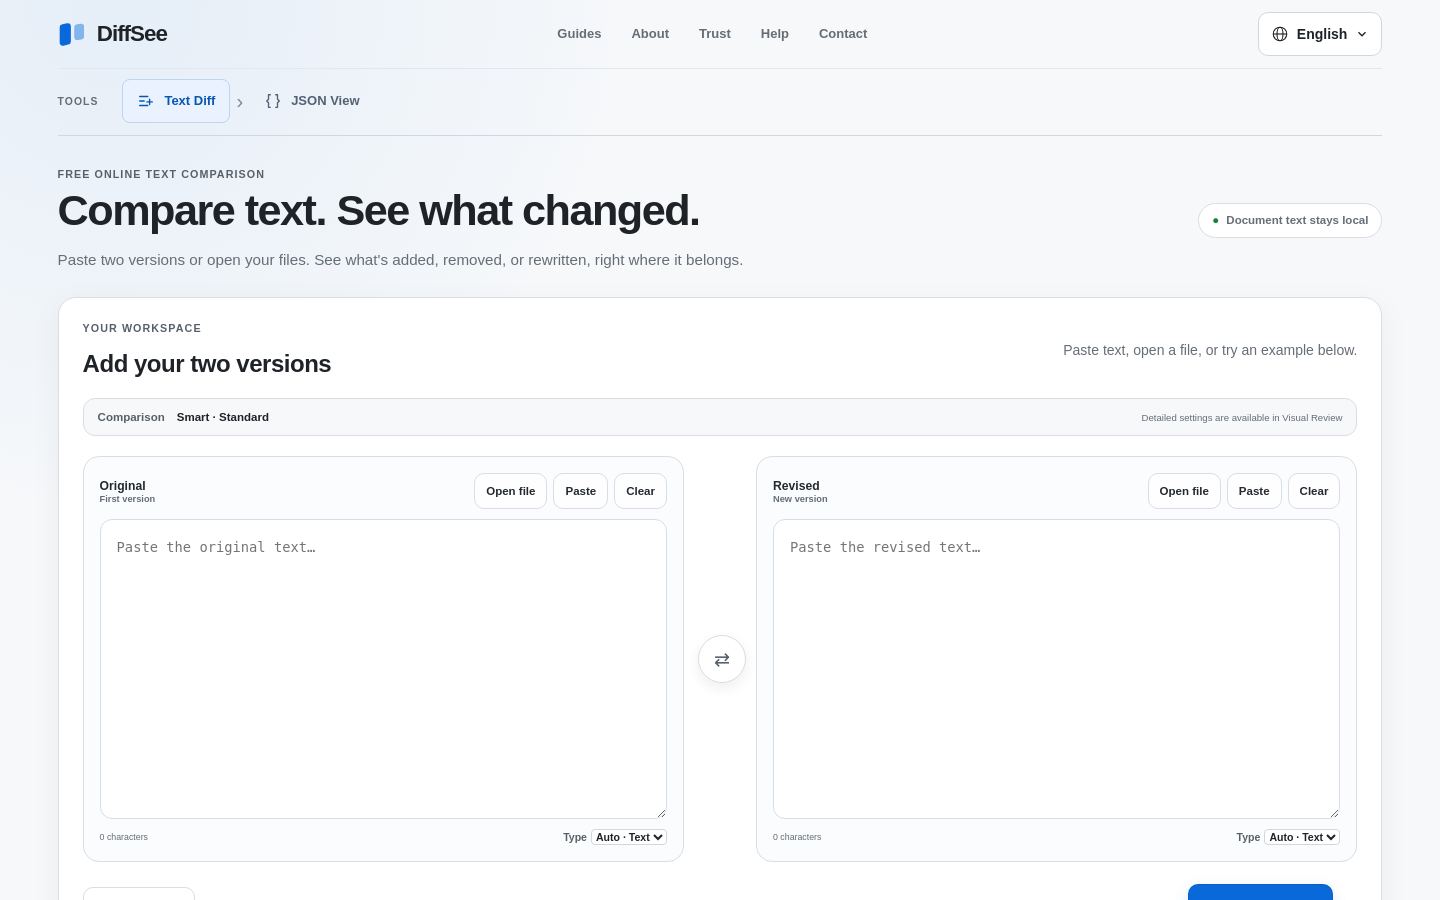
Task: Click the DiffSee brand name
Action: pyautogui.click(x=132, y=34)
